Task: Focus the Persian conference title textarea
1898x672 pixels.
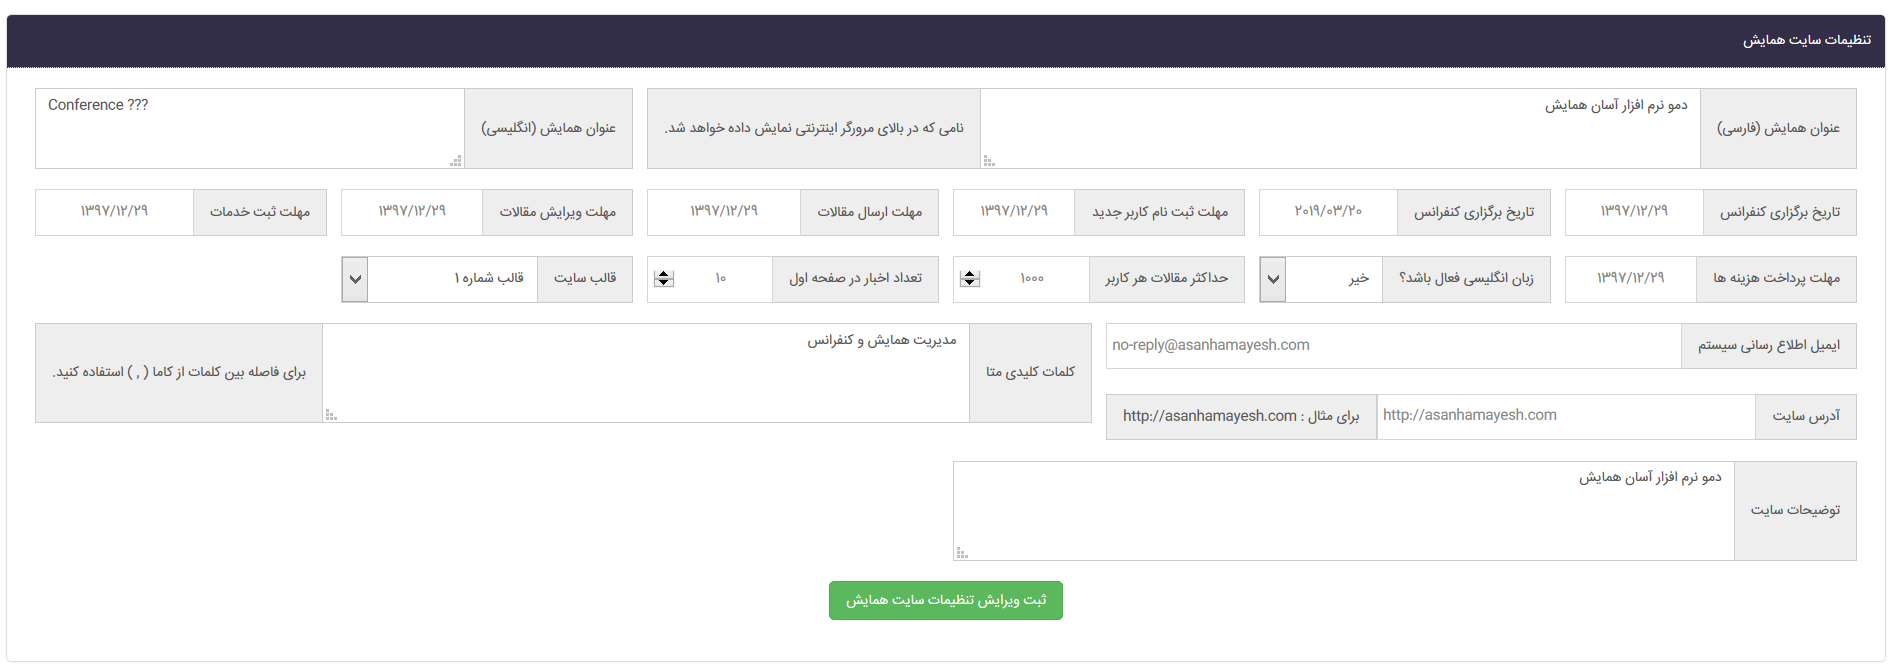Action: 1340,128
